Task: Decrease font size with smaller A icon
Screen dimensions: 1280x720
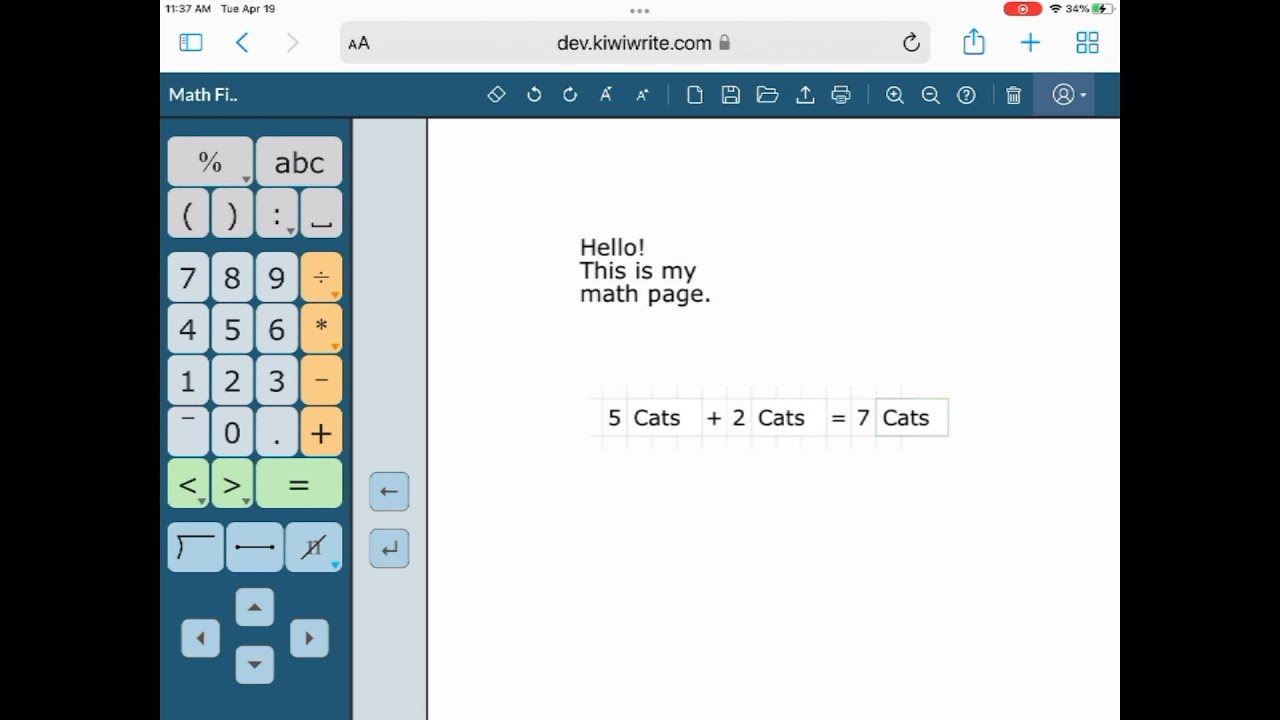Action: click(642, 95)
